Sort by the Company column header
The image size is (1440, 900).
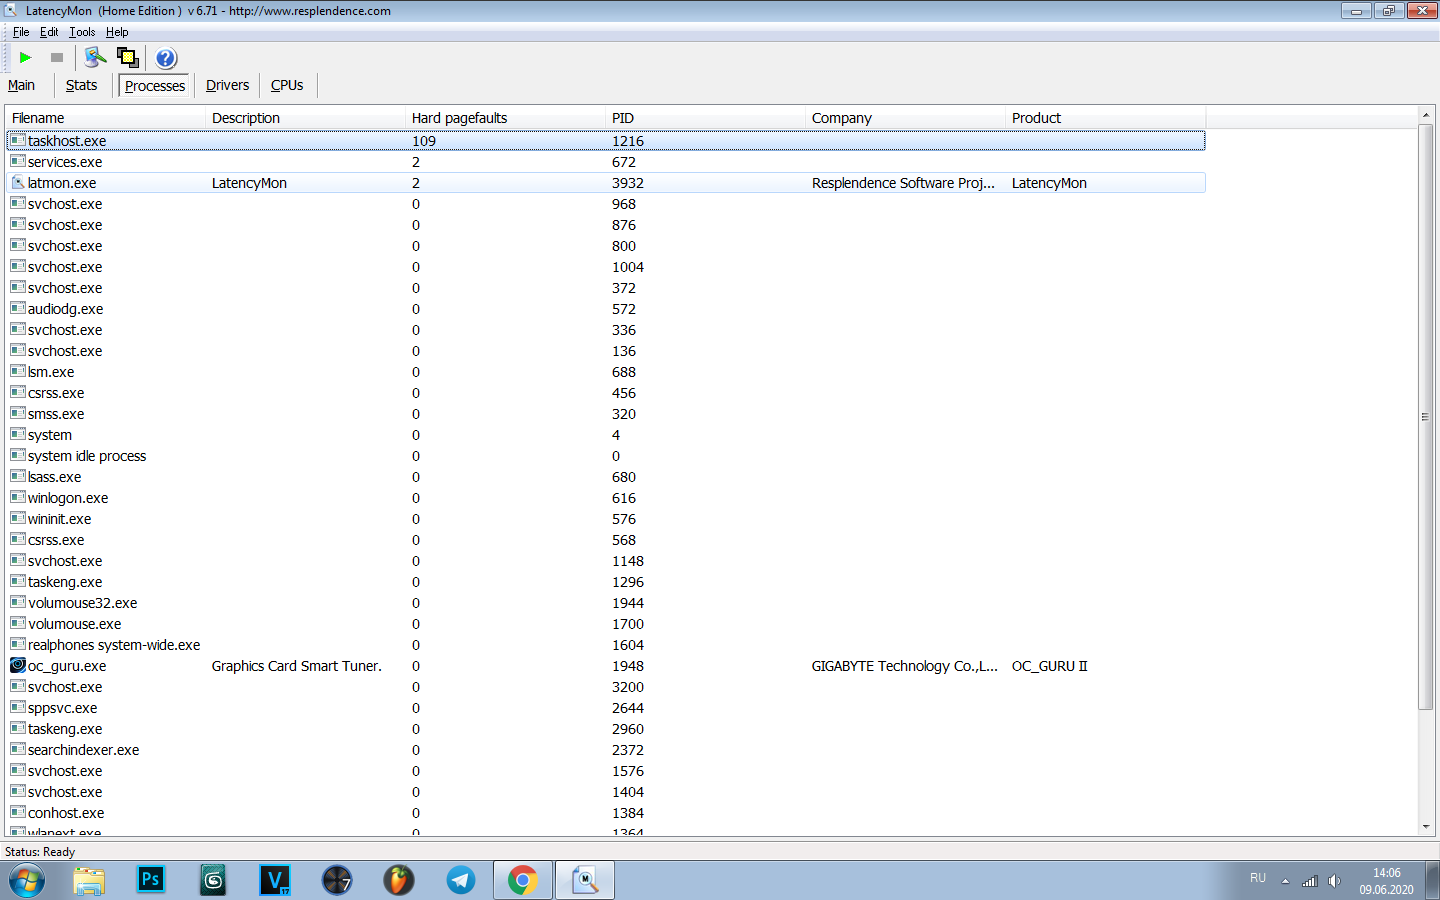point(906,118)
